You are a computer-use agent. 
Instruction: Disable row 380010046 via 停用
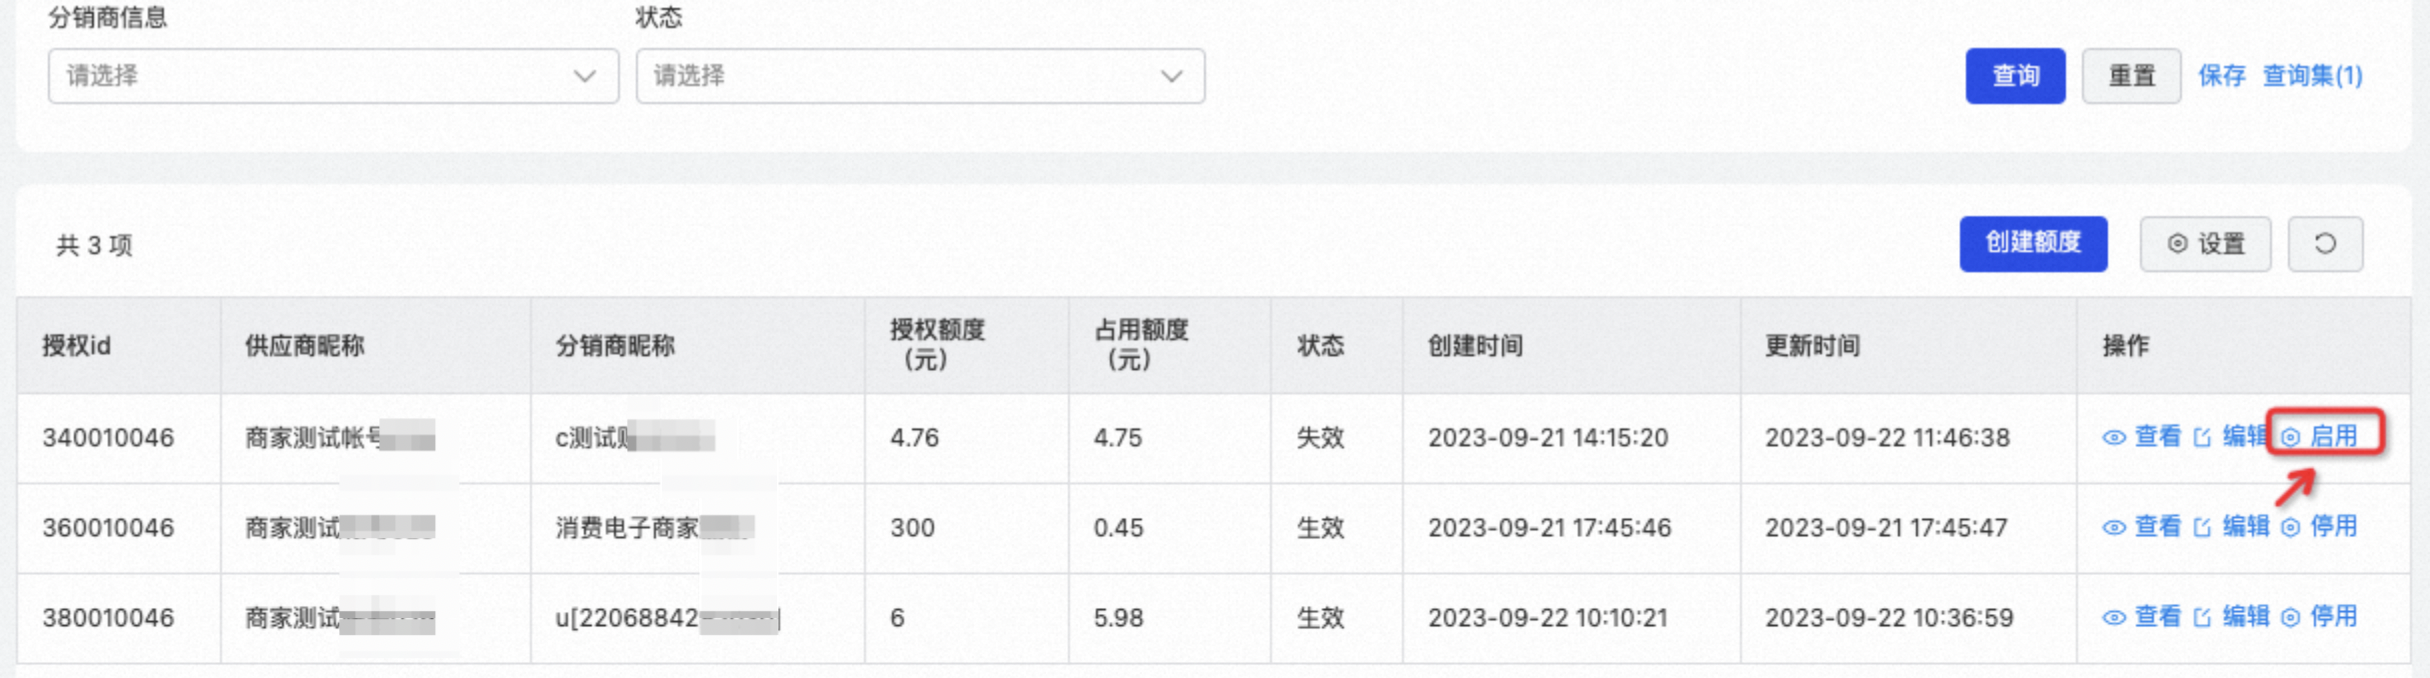click(x=2319, y=617)
